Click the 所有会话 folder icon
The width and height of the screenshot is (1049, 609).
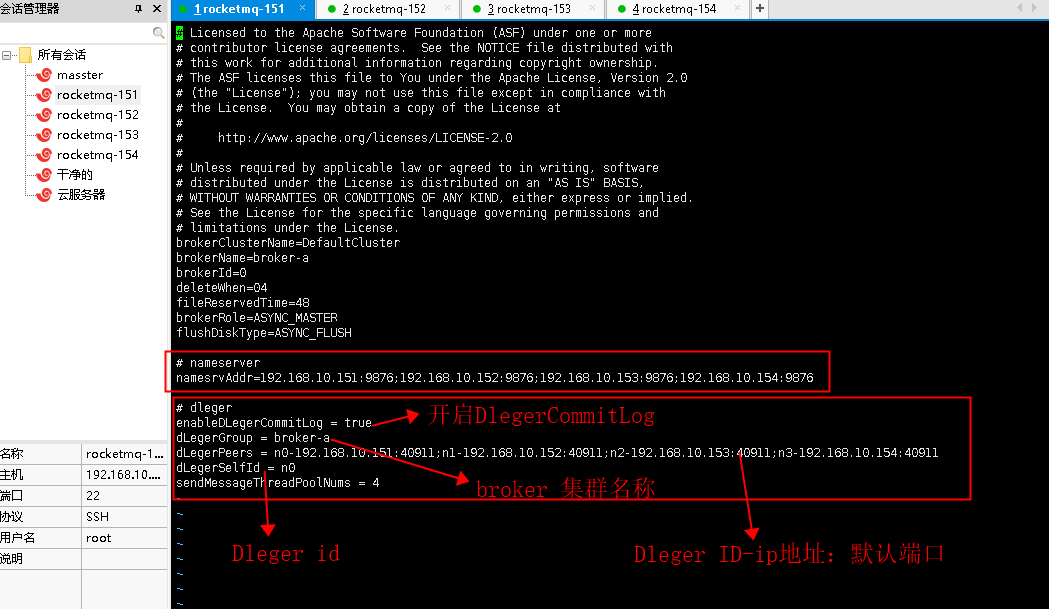(x=26, y=53)
